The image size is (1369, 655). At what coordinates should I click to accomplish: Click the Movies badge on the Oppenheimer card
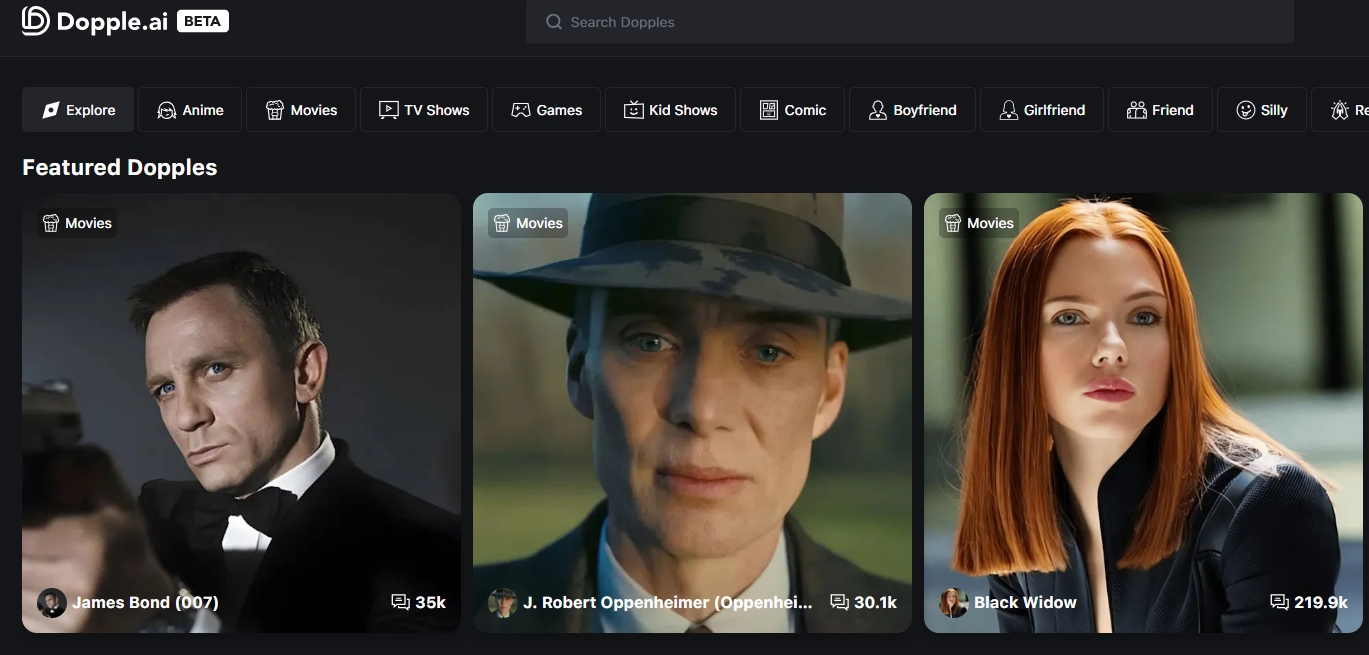528,223
